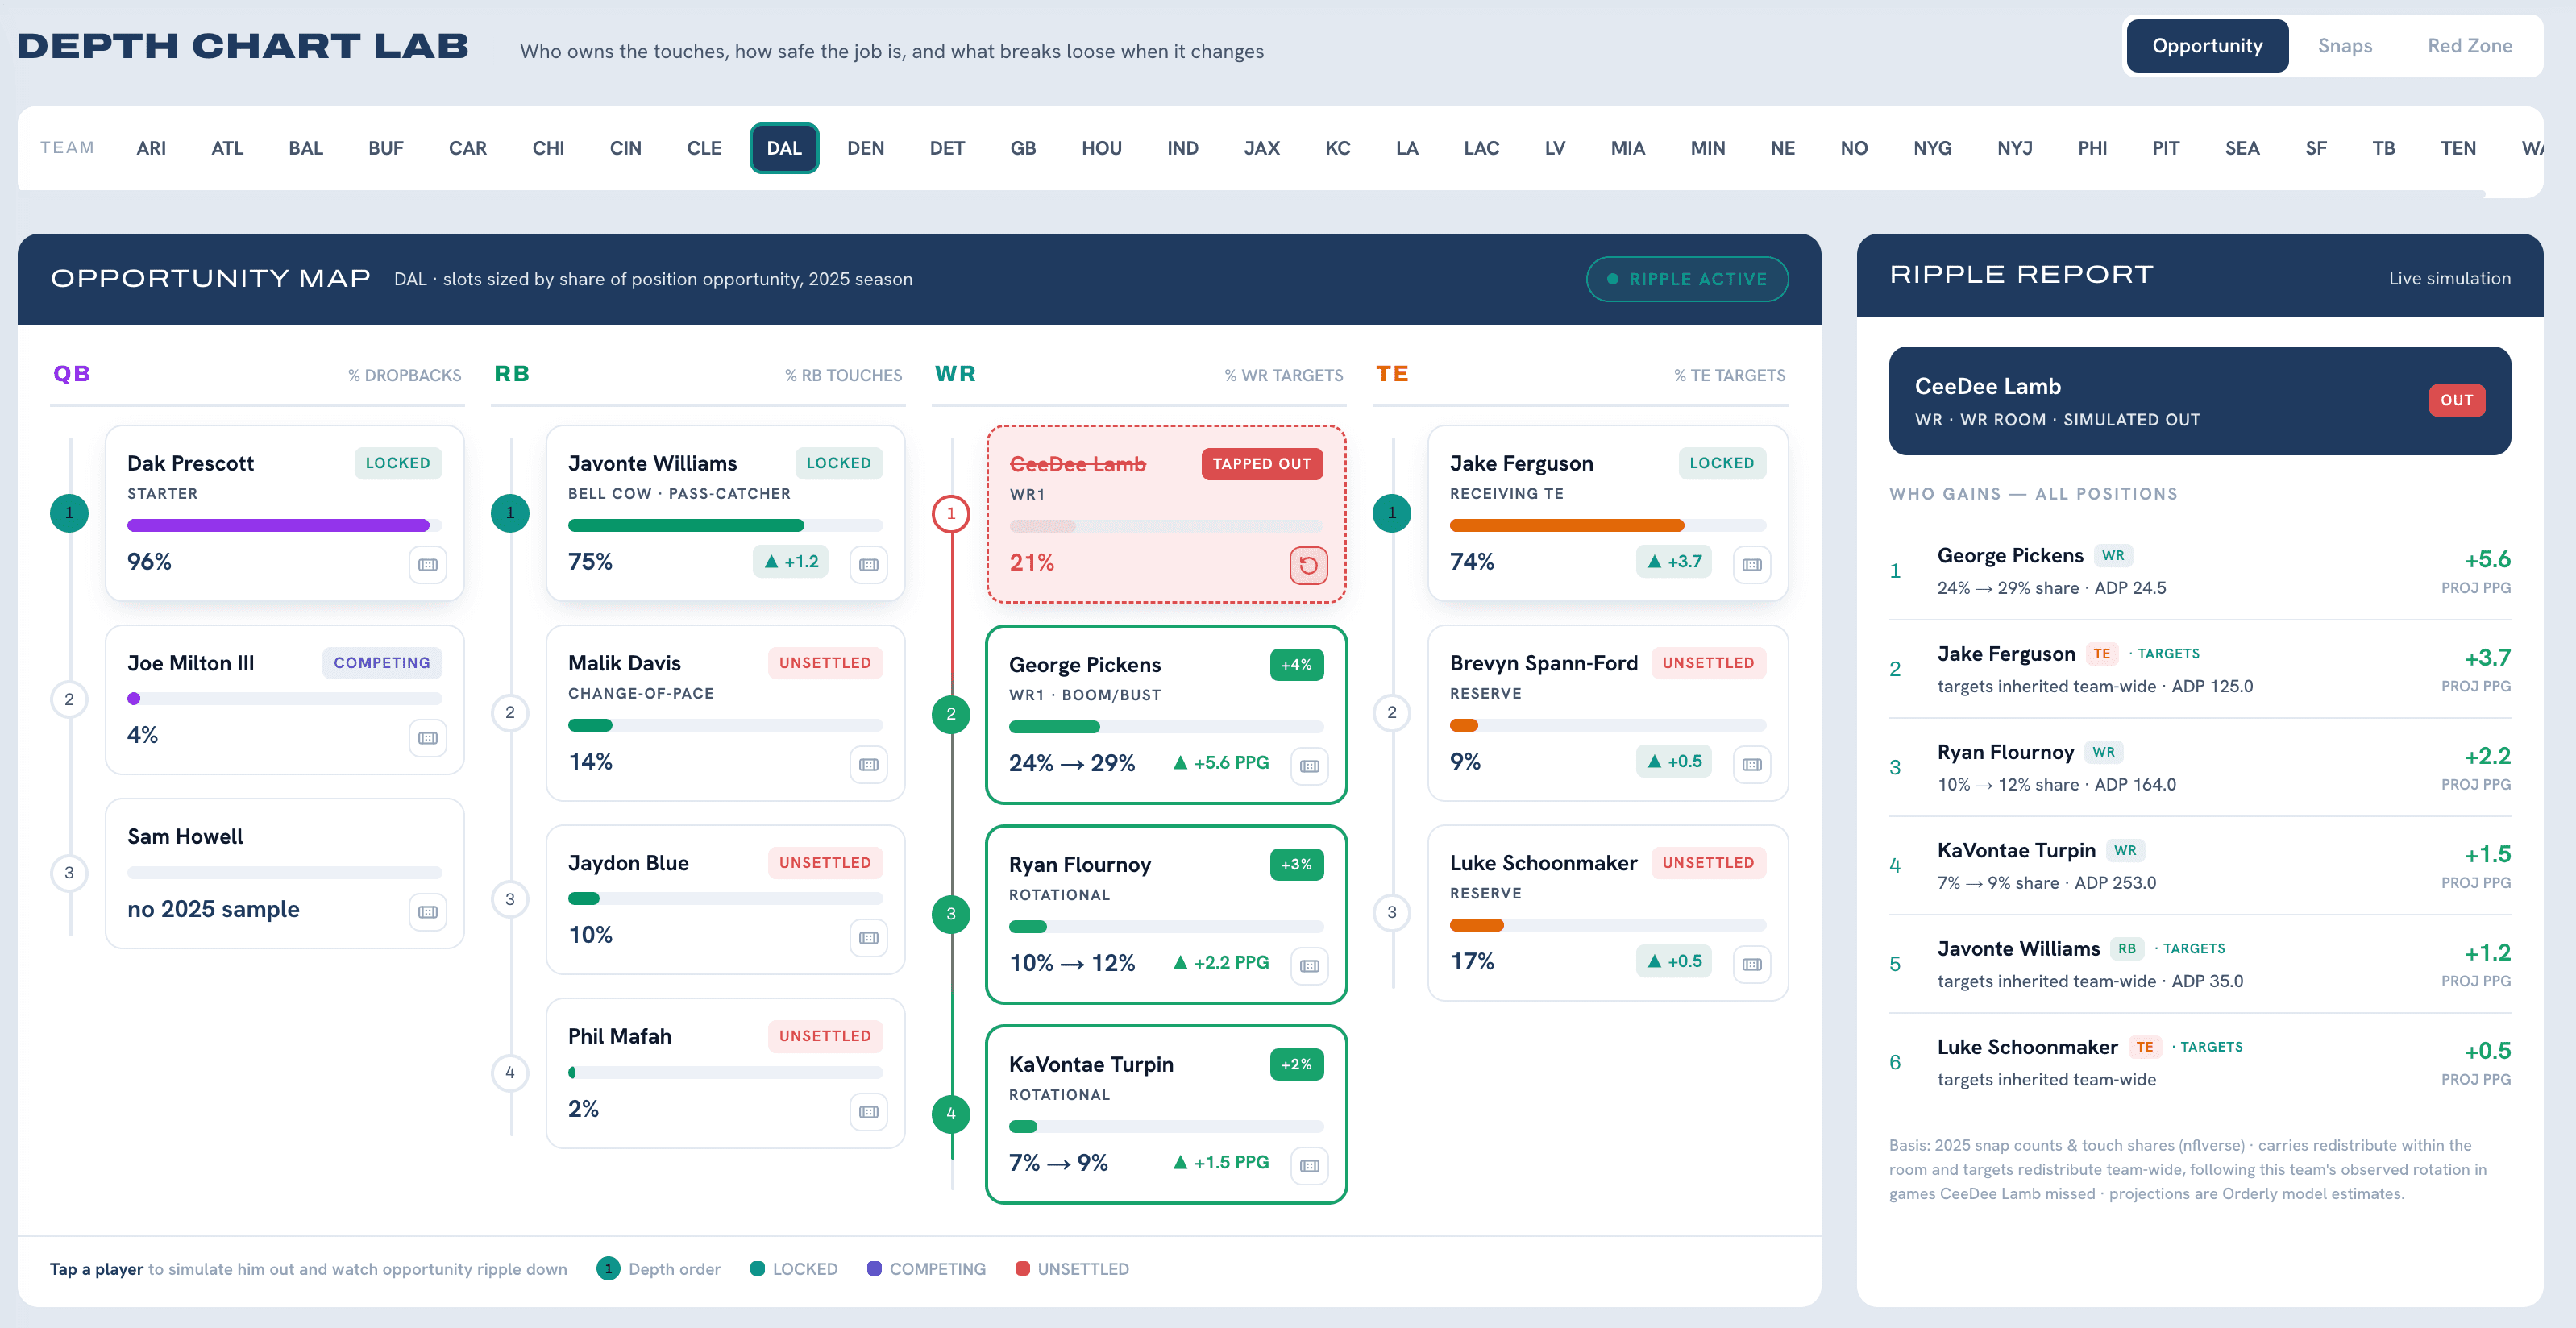
Task: Click the COMPETING badge on Joe Milton III
Action: (x=382, y=663)
